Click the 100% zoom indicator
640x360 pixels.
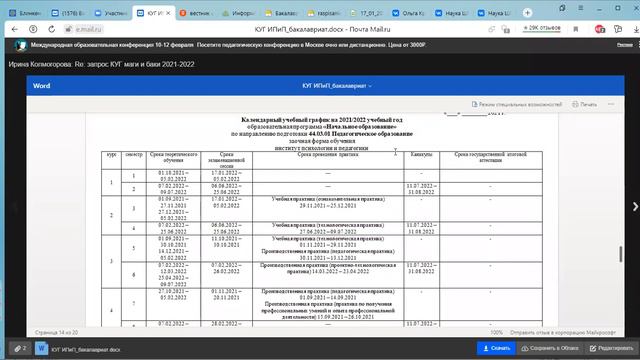[497, 333]
